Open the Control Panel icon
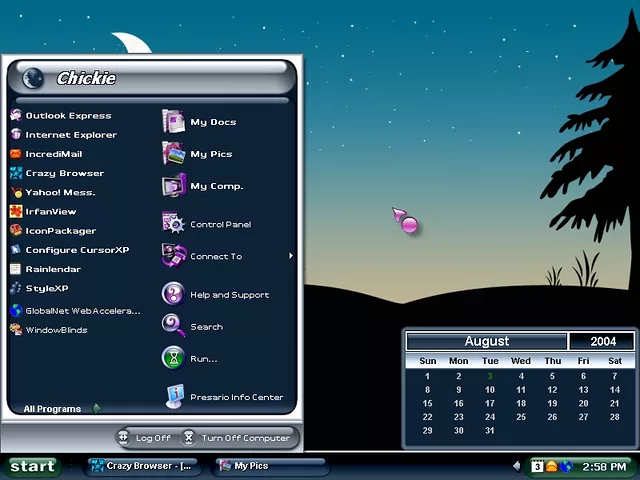Image resolution: width=640 pixels, height=480 pixels. point(174,224)
